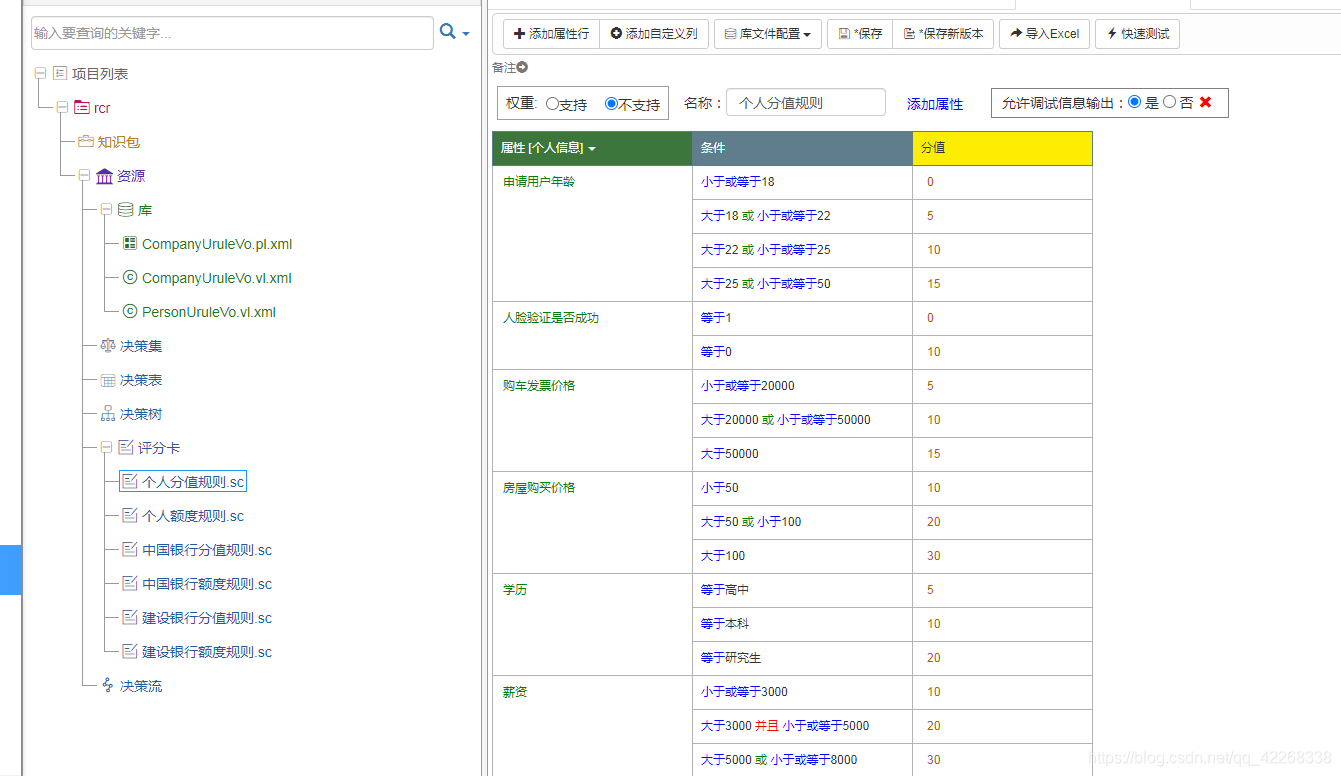This screenshot has width=1341, height=776.
Task: Collapse the 评分卡 tree node
Action: tap(106, 448)
